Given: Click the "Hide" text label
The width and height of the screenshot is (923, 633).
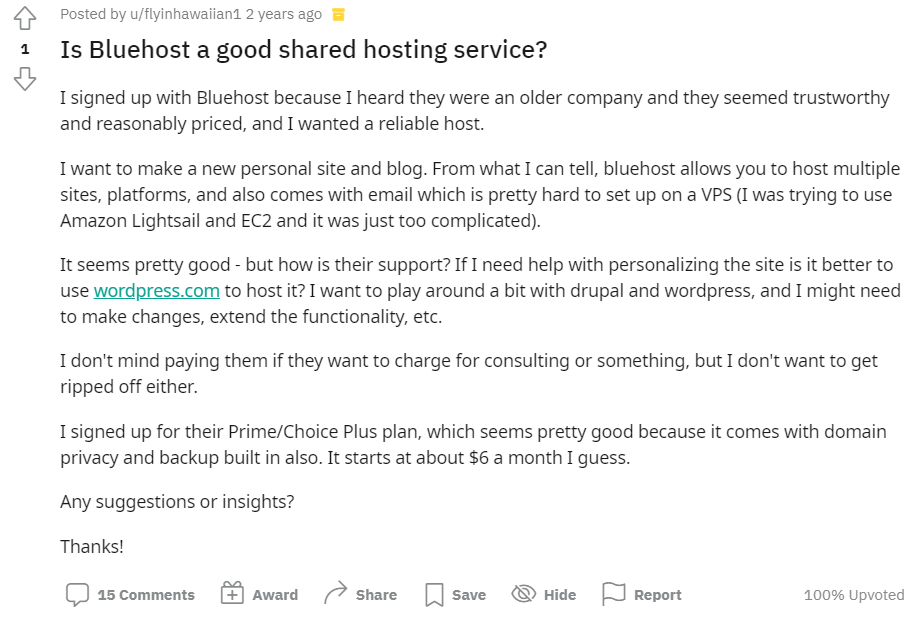Looking at the screenshot, I should [x=560, y=595].
